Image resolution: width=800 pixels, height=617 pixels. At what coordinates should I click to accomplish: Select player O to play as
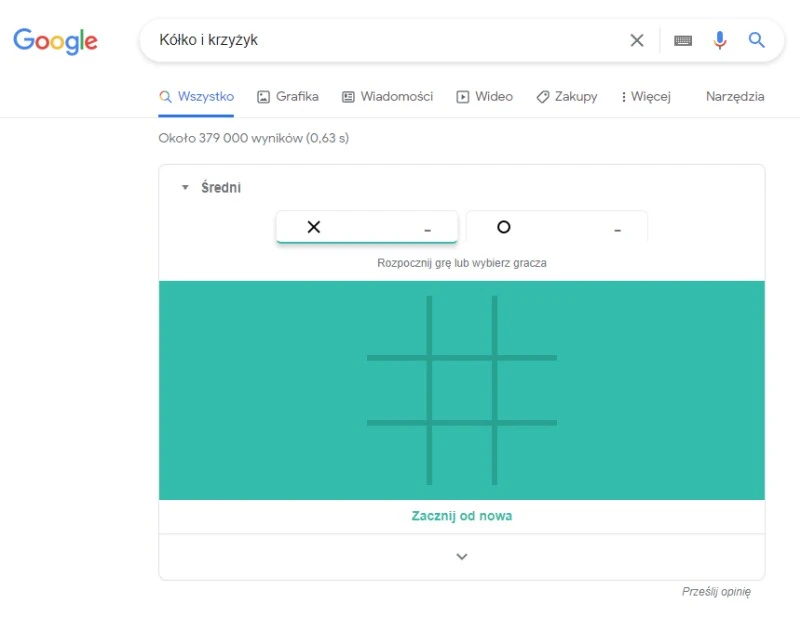(556, 228)
